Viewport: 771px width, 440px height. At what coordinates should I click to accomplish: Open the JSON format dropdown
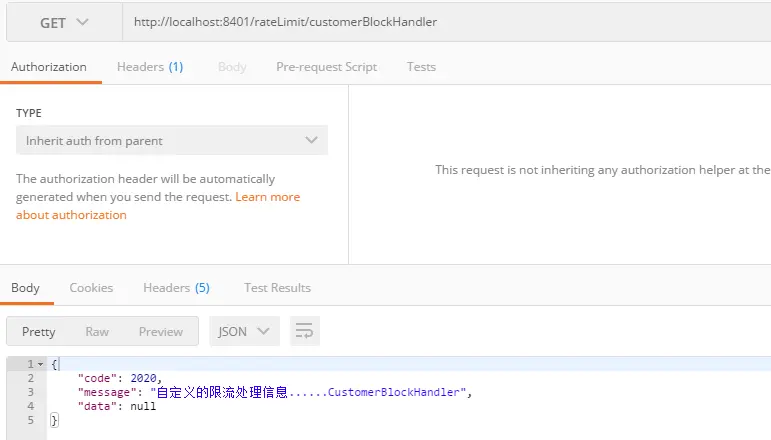tap(244, 332)
